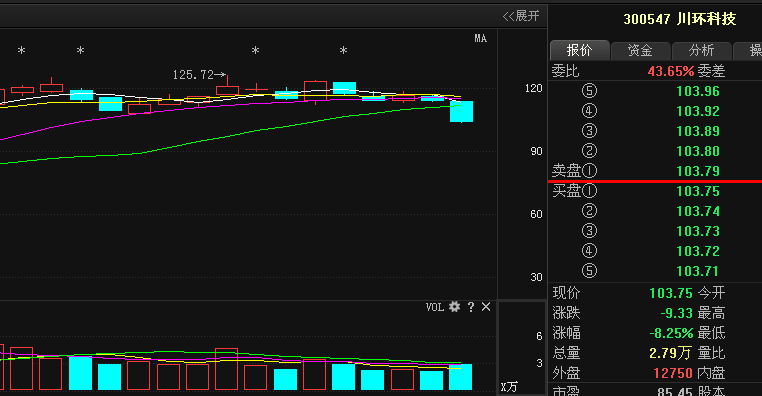Expand panel via <<展开 link

tap(521, 16)
